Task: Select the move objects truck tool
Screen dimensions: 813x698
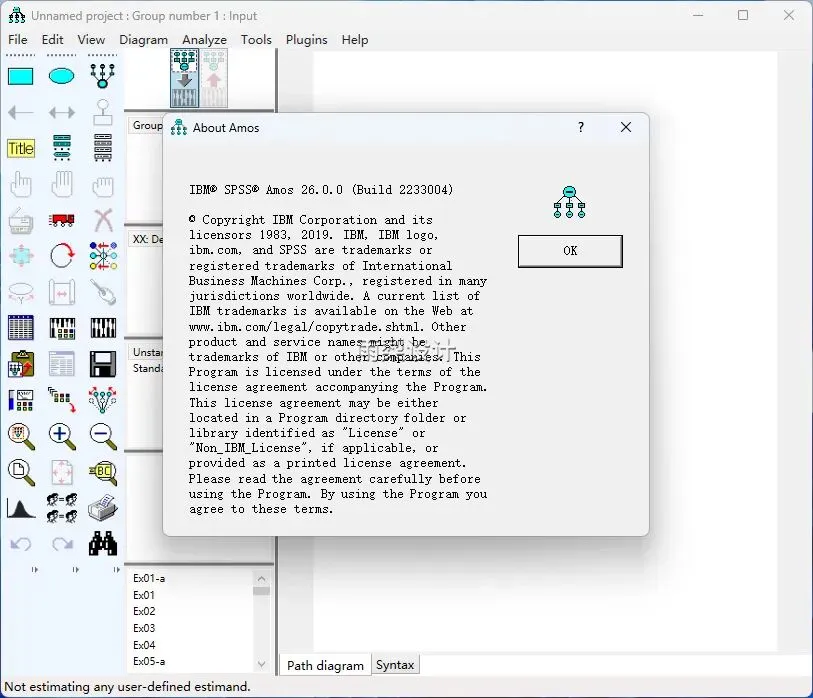Action: [x=61, y=220]
